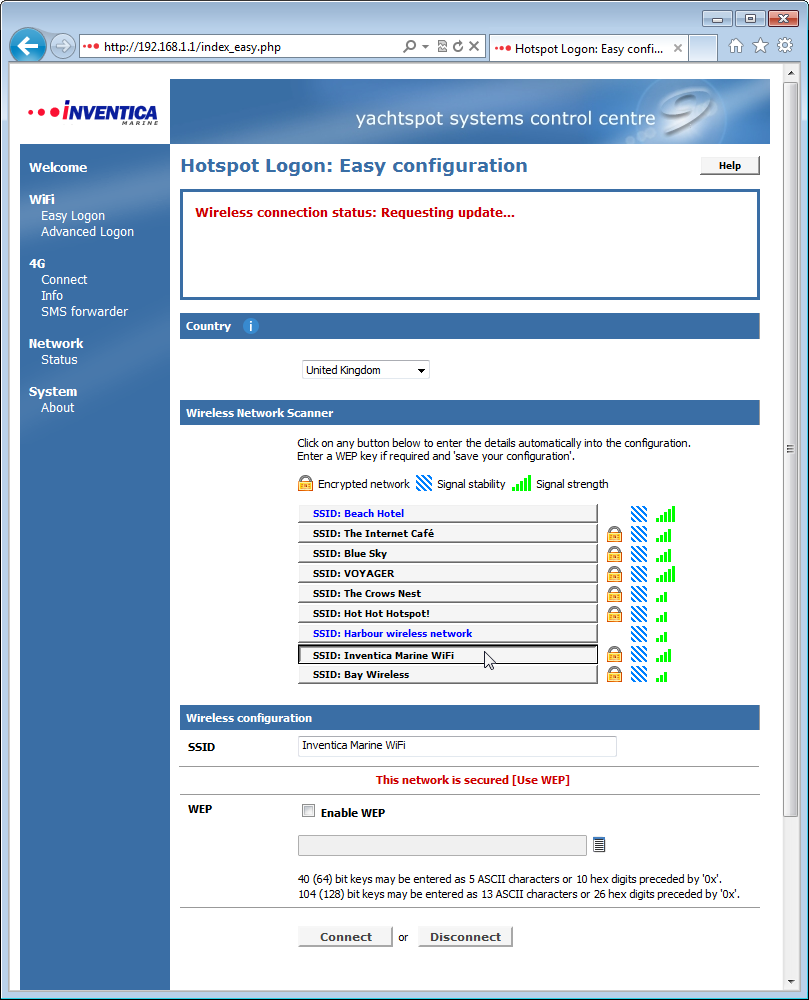Viewport: 809px width, 1000px height.
Task: Click the browser Forward arrow button
Action: coord(62,47)
